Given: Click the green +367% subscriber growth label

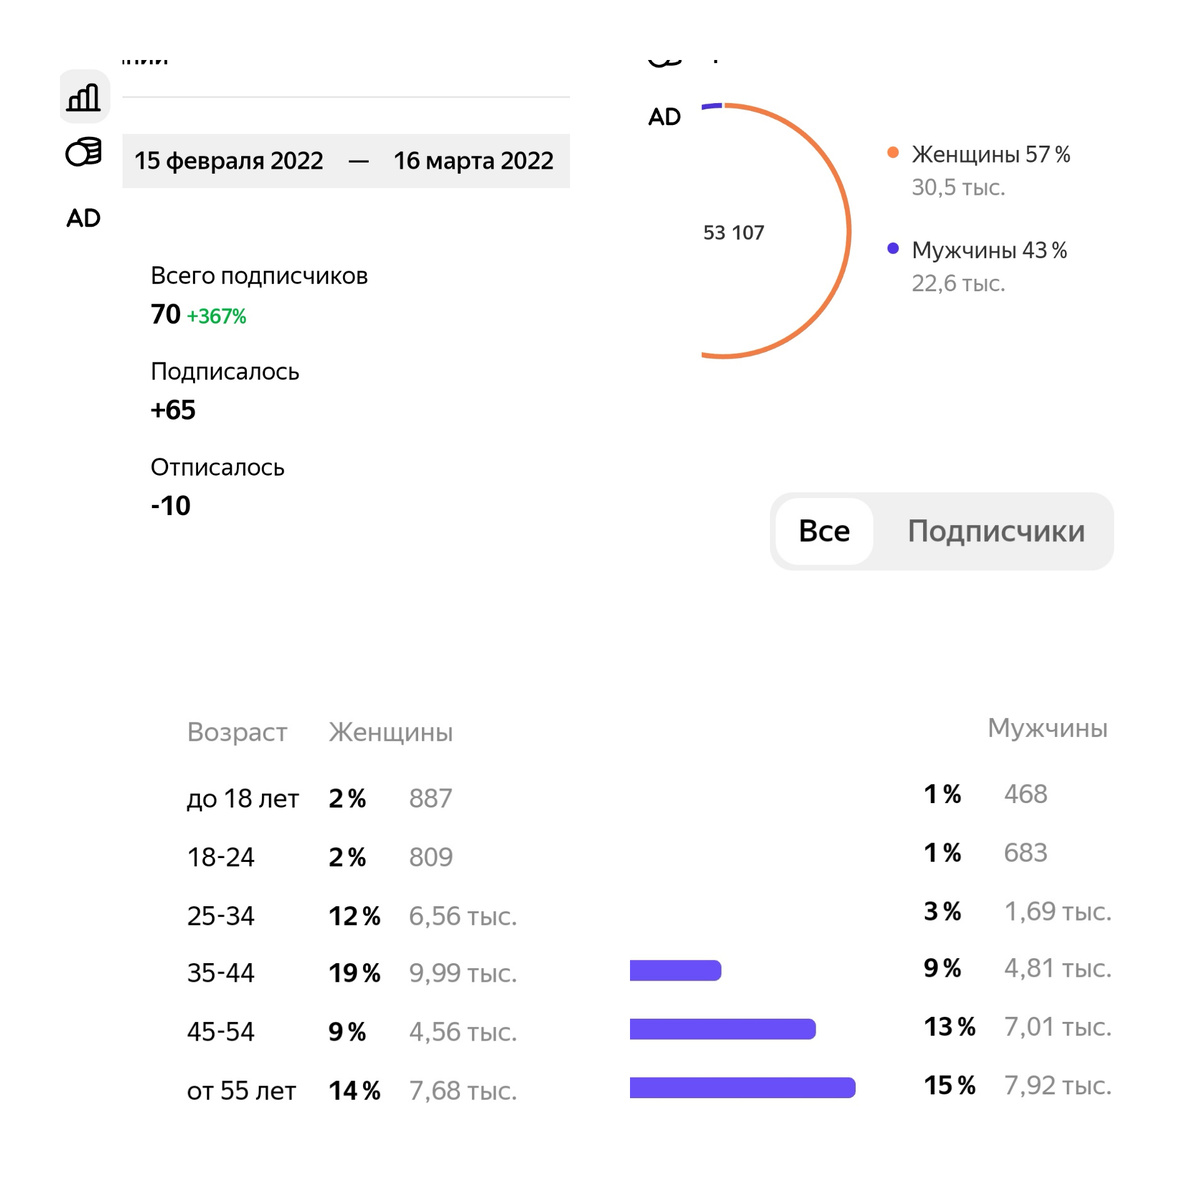Looking at the screenshot, I should tap(216, 316).
